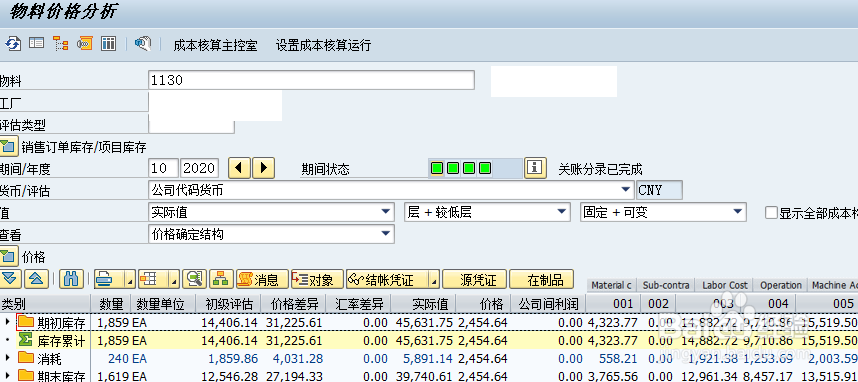Click the 39,740.61 actual value cell

coord(424,377)
